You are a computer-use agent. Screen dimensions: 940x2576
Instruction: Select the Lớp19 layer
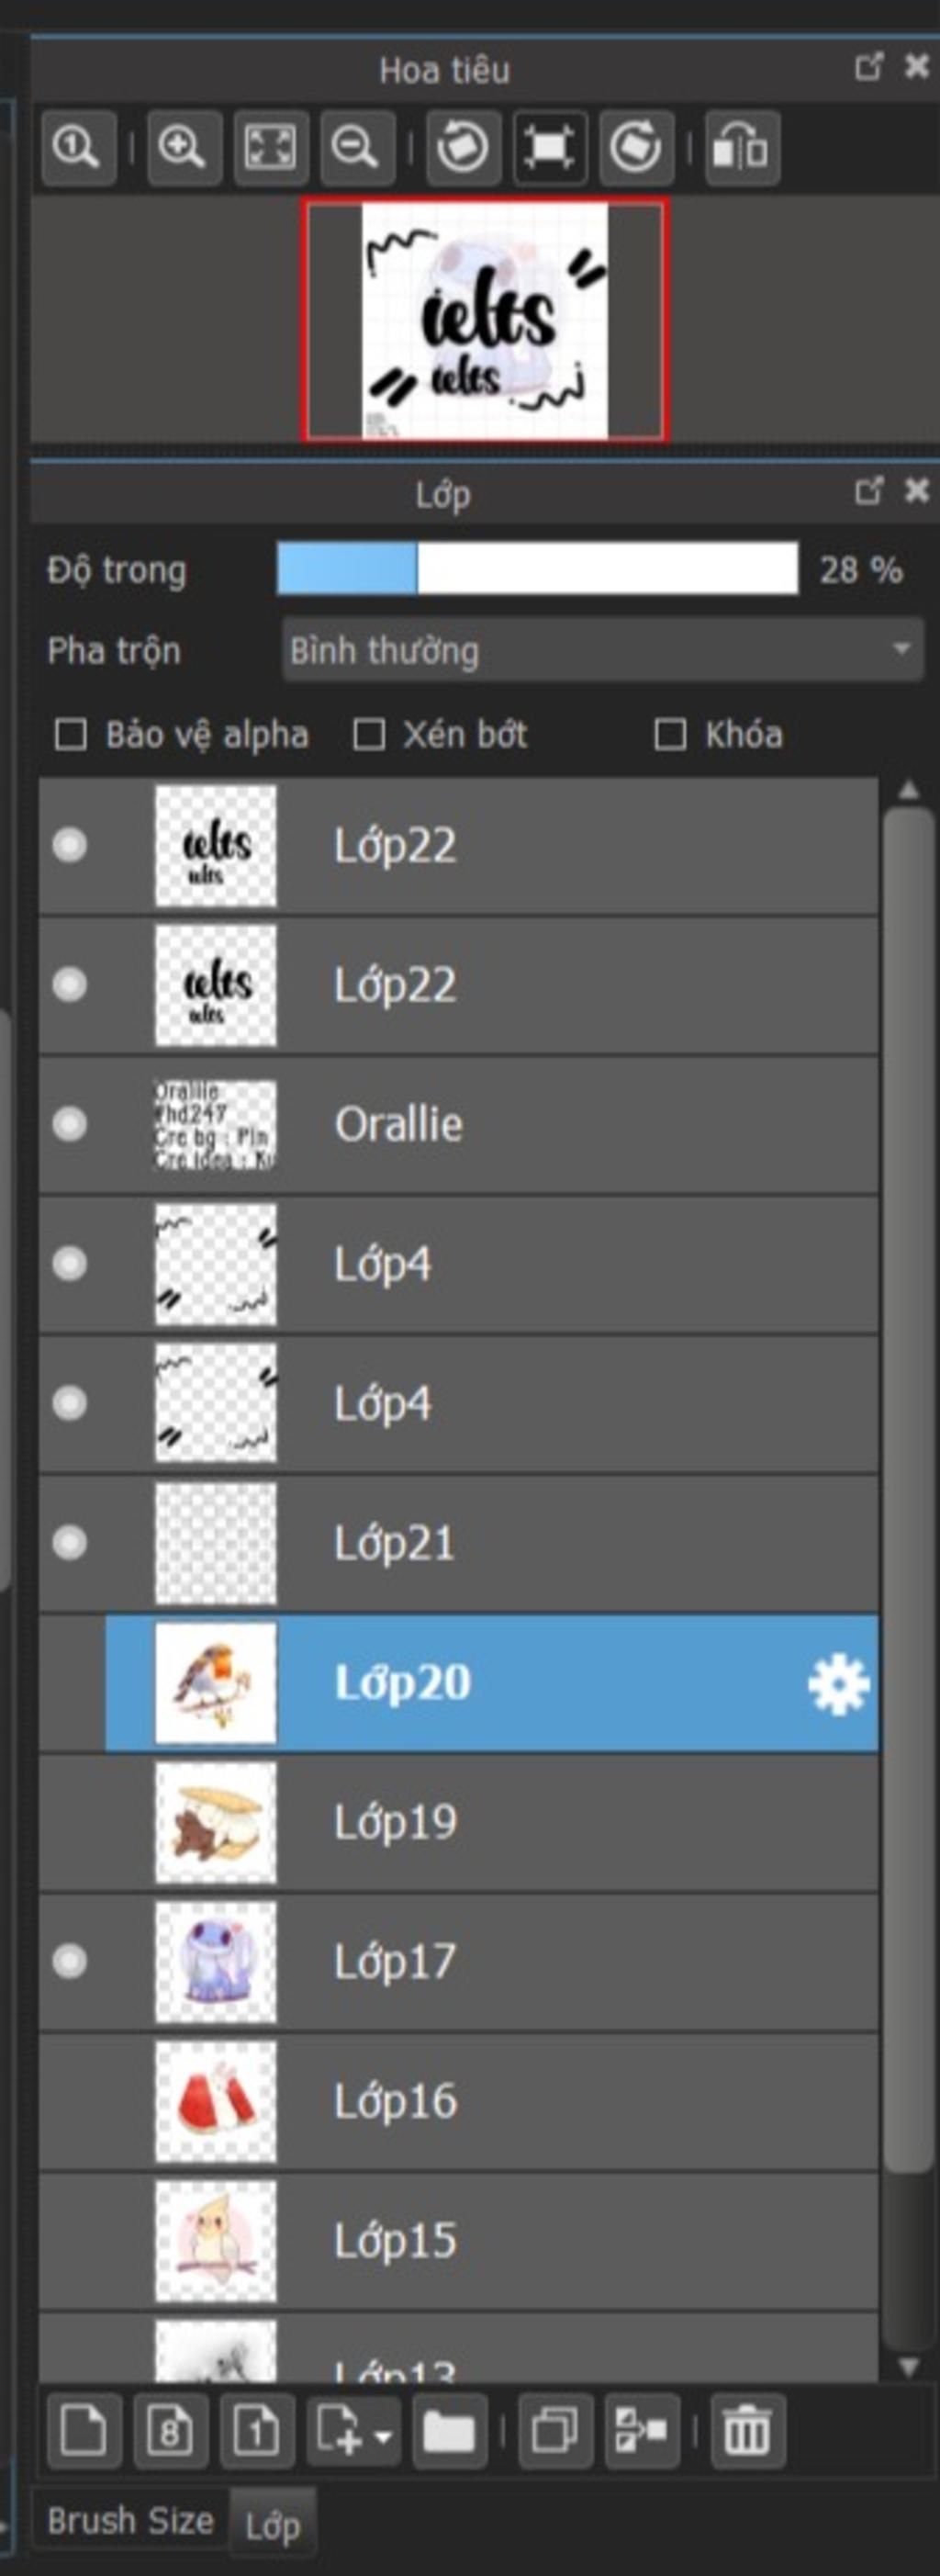(x=500, y=1822)
